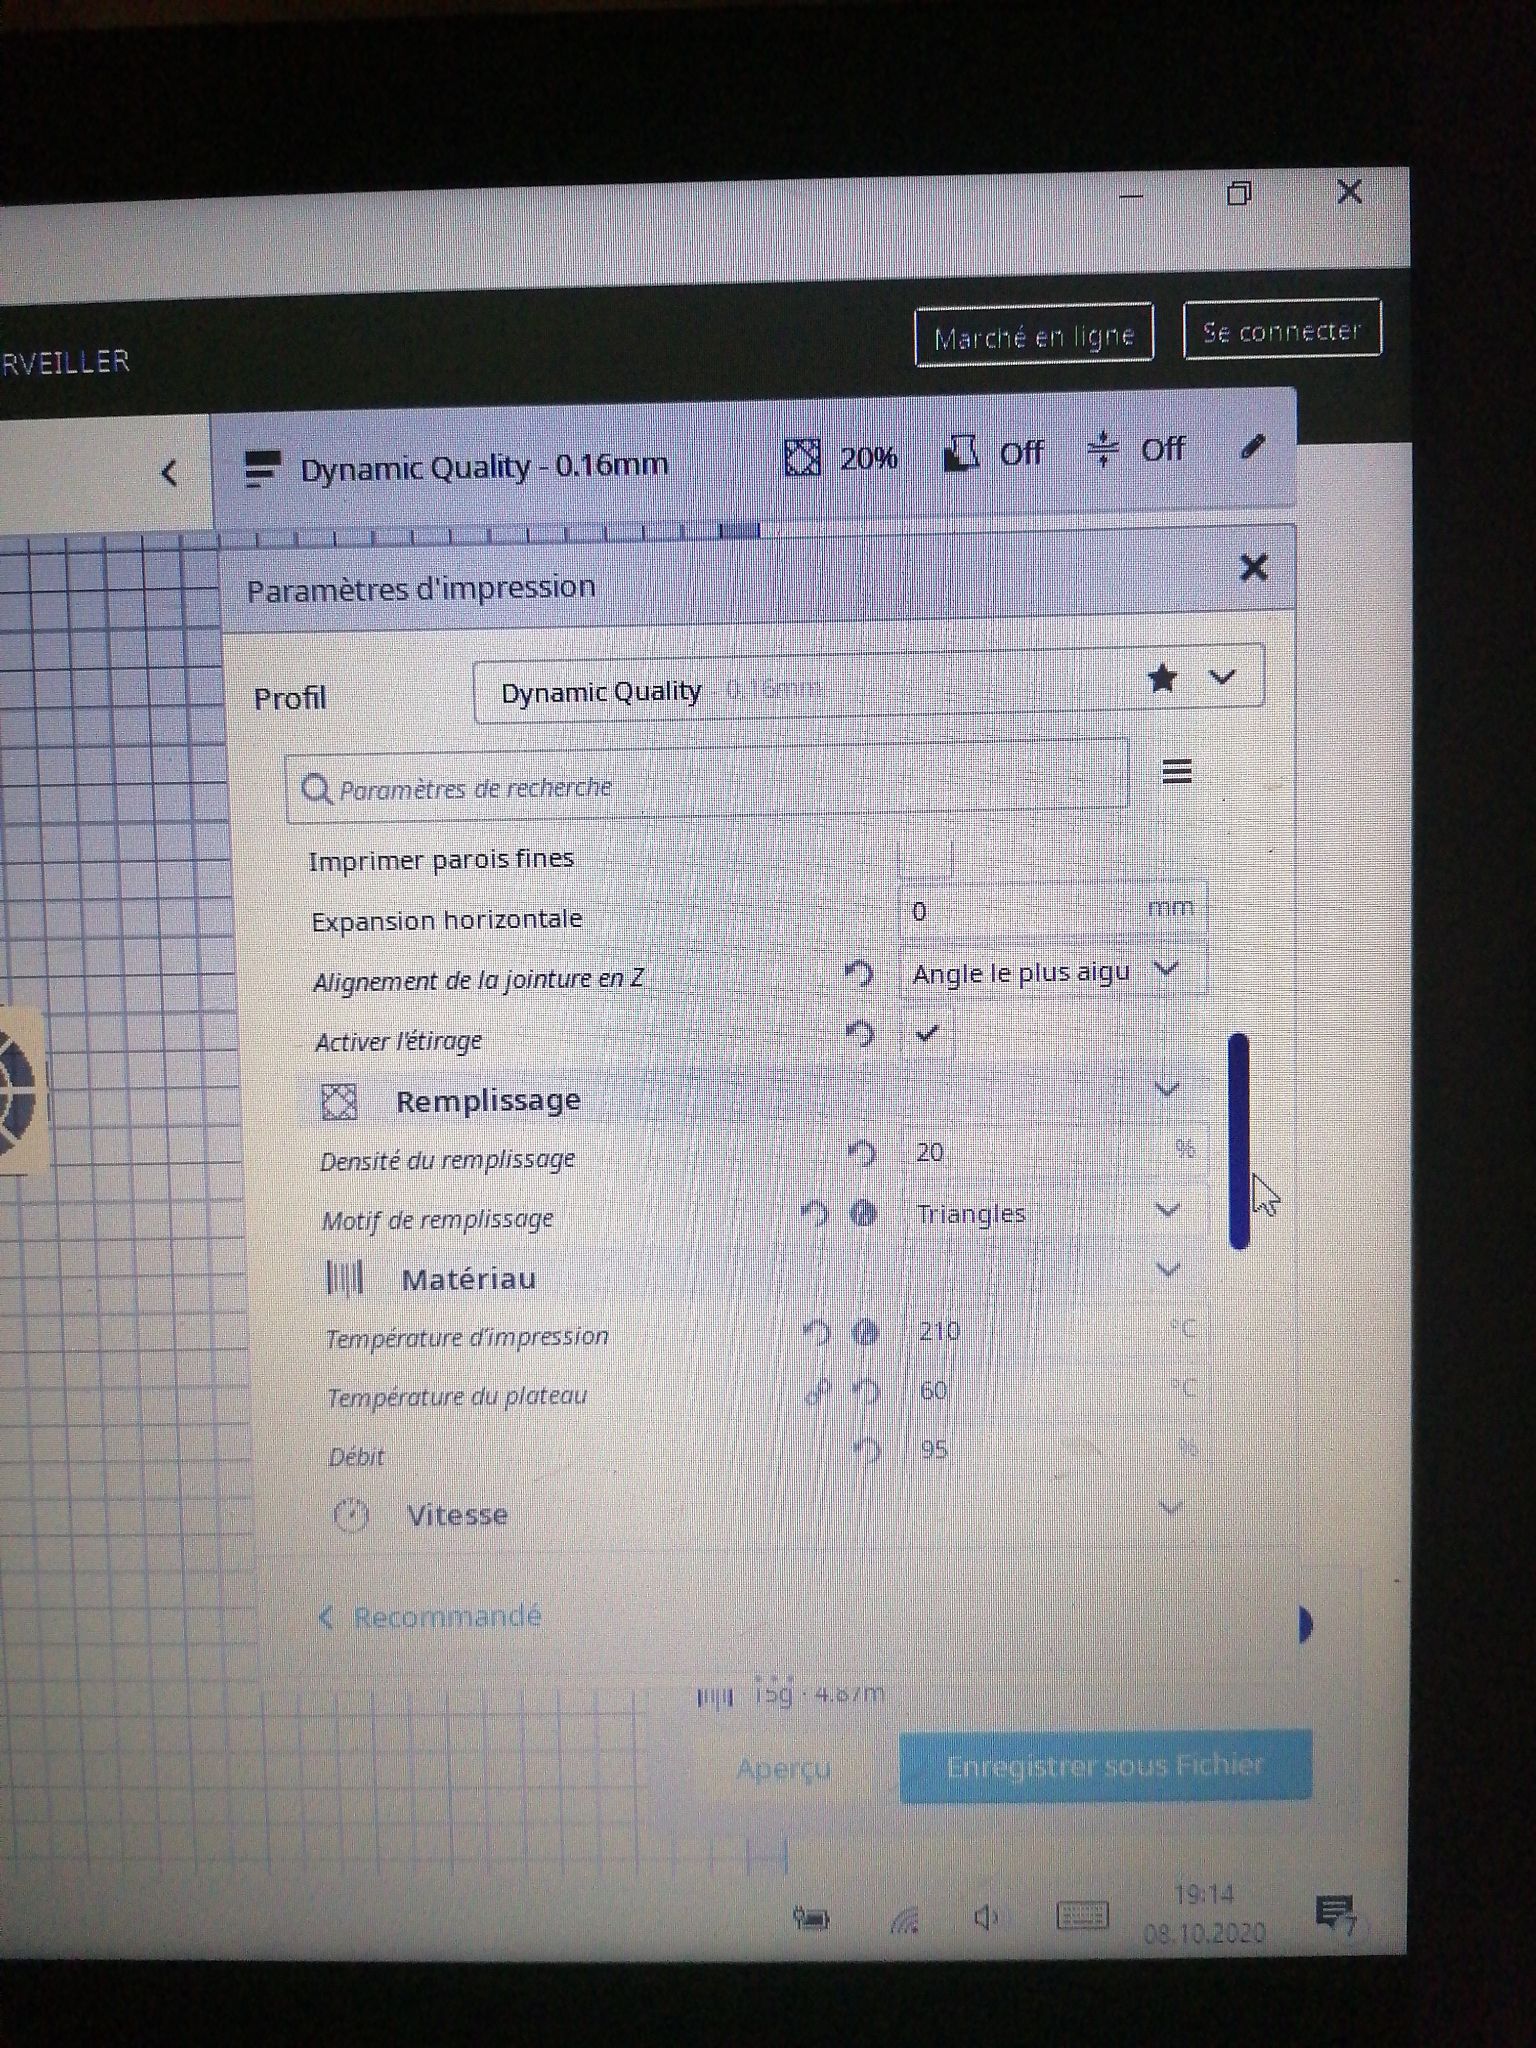Open the taskbar clock and date

[1205, 1913]
